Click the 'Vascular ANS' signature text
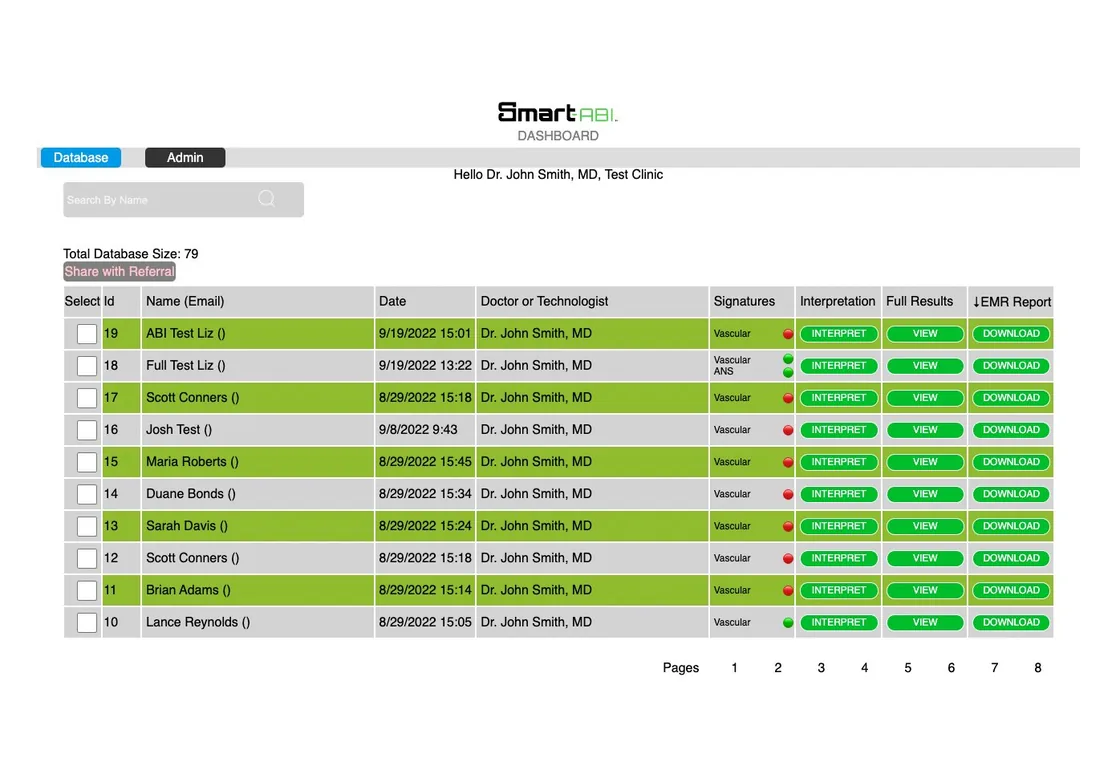This screenshot has width=1120, height=770. coord(732,366)
